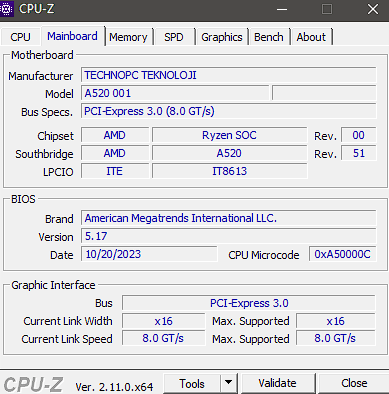The image size is (389, 394).
Task: Open the Graphics tab
Action: click(222, 37)
